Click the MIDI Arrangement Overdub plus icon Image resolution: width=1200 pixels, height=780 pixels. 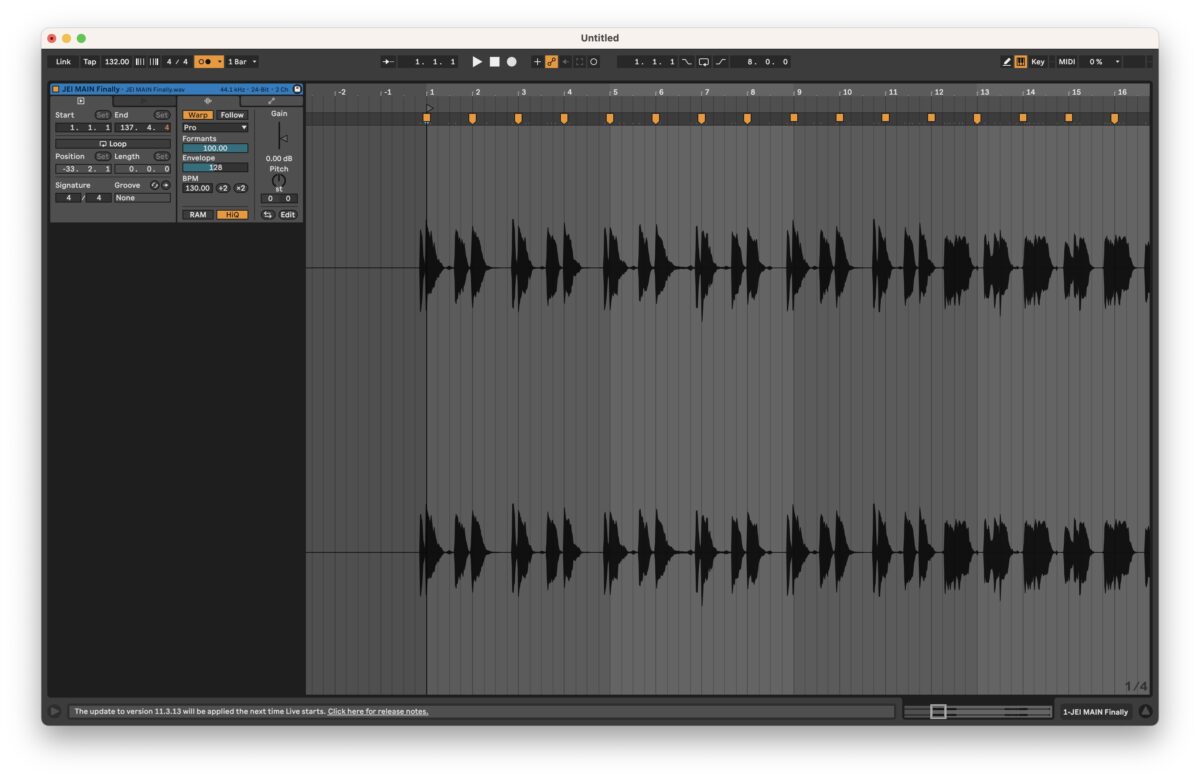pyautogui.click(x=537, y=62)
